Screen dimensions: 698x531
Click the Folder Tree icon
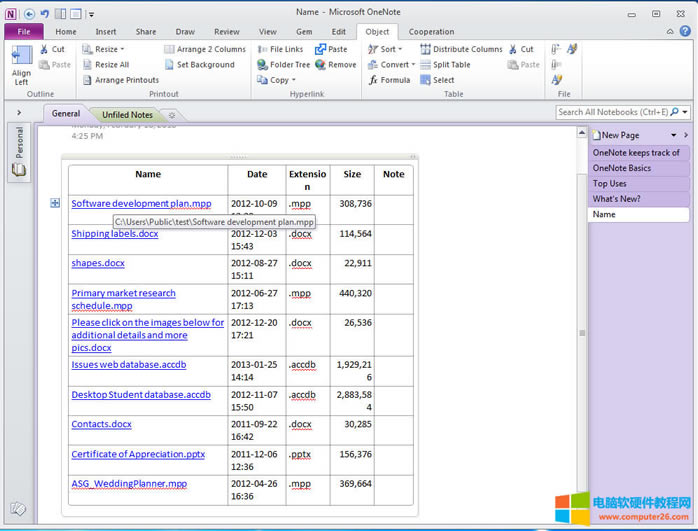pos(262,65)
